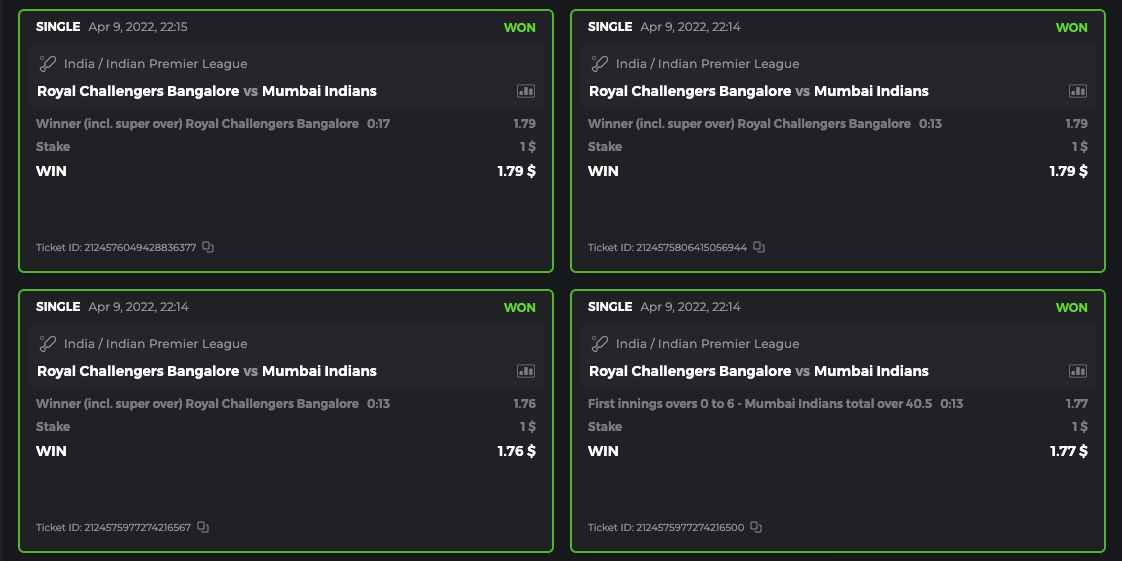
Task: Copy ticket ID ending in 836377
Action: pos(208,247)
